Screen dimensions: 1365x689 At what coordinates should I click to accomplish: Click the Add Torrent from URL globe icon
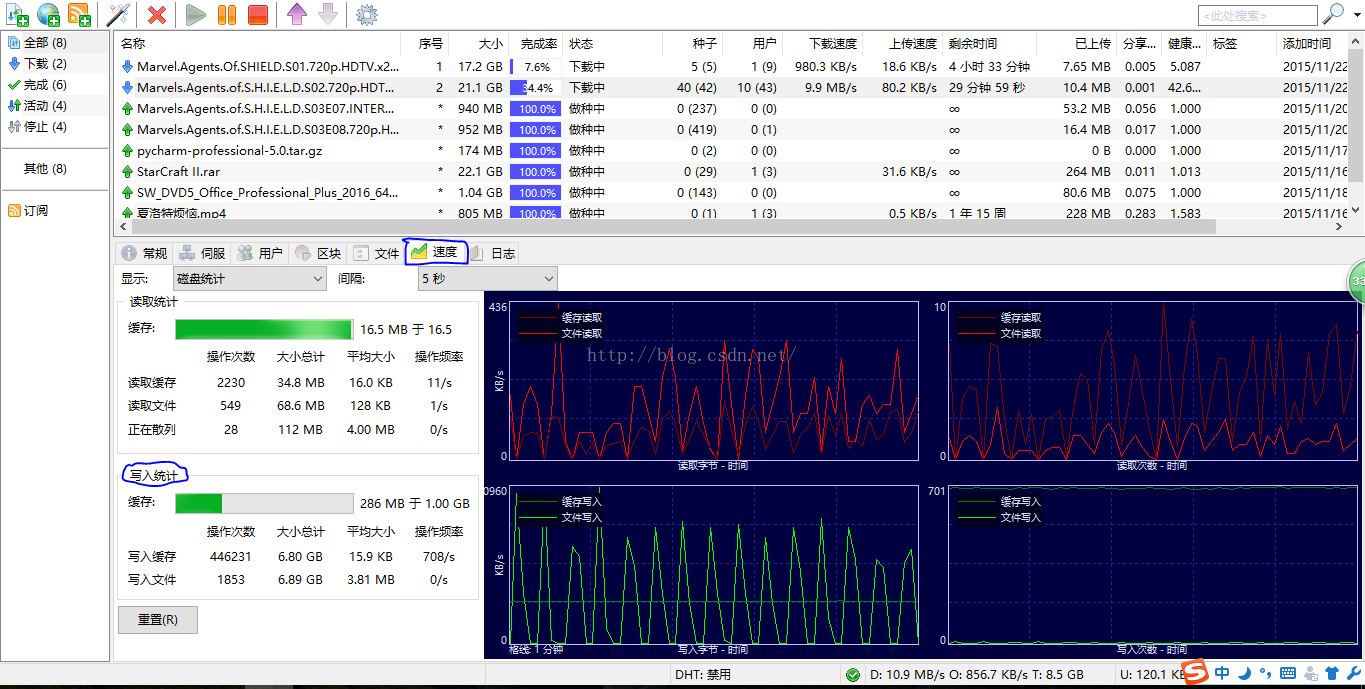coord(48,14)
